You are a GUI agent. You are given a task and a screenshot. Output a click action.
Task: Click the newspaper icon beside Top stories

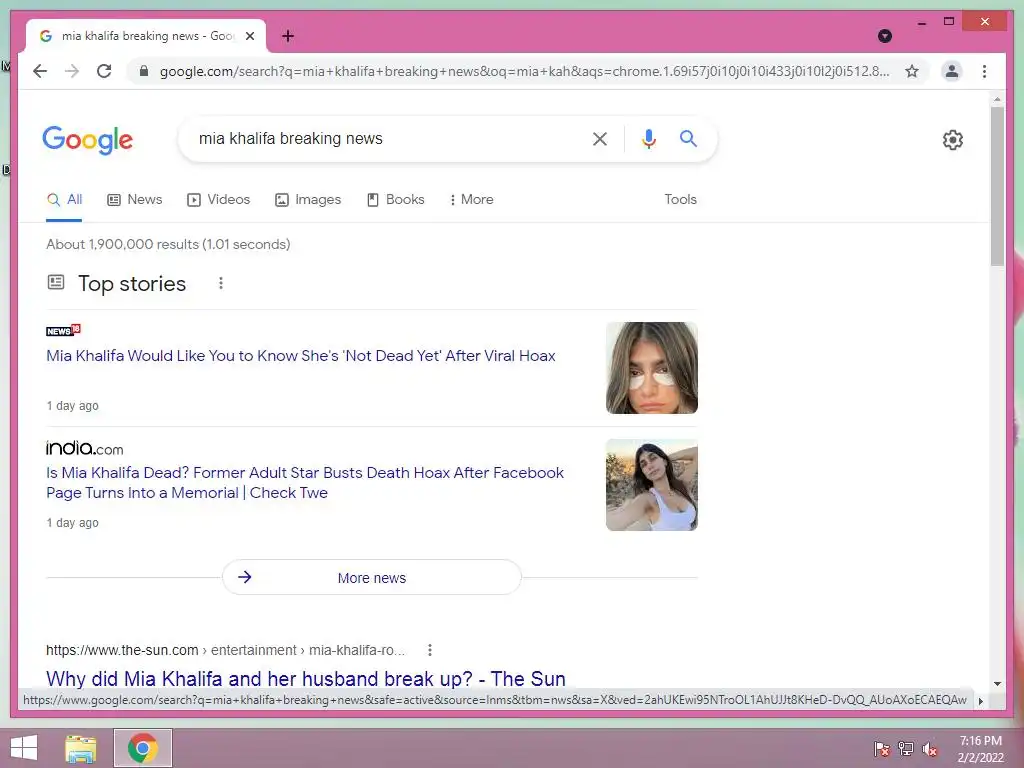coord(56,282)
